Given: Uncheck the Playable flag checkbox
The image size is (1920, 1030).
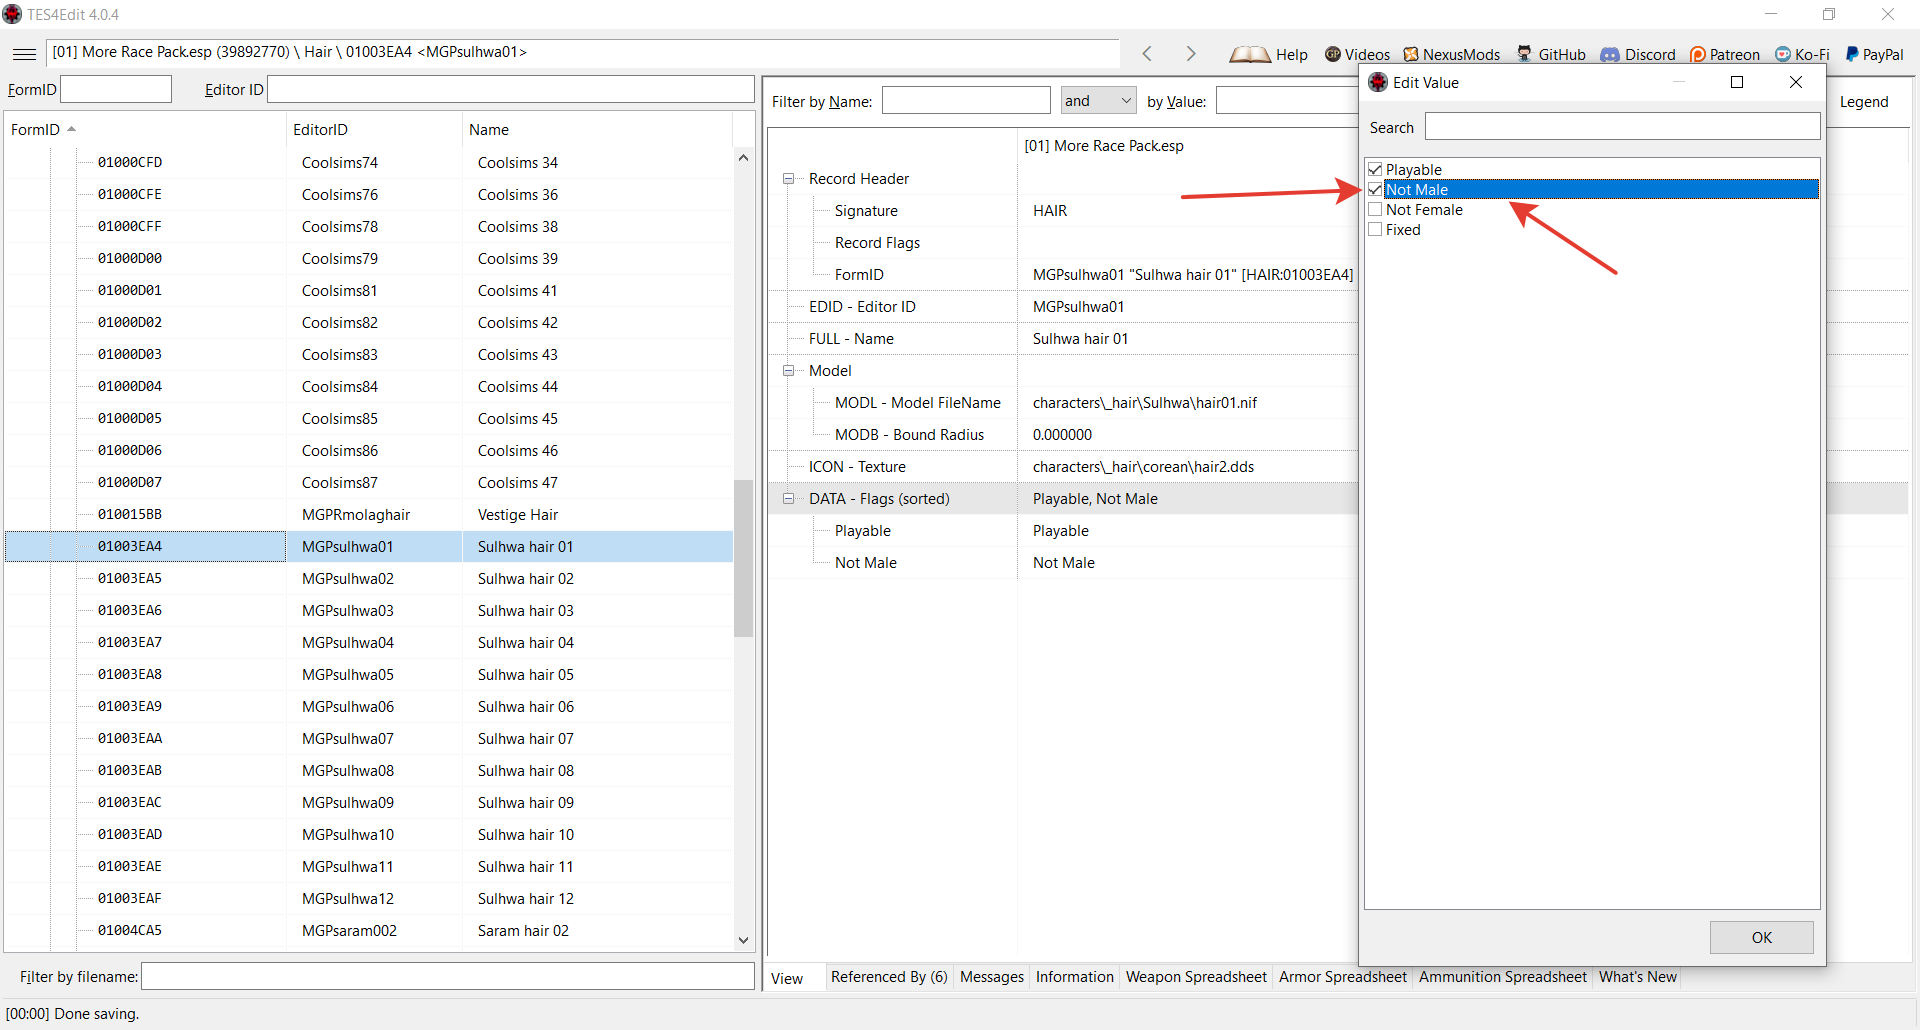Looking at the screenshot, I should coord(1376,170).
